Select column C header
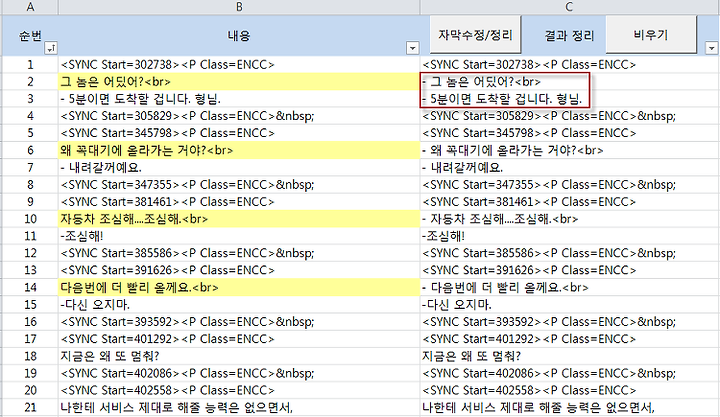The height and width of the screenshot is (417, 720). tap(569, 7)
